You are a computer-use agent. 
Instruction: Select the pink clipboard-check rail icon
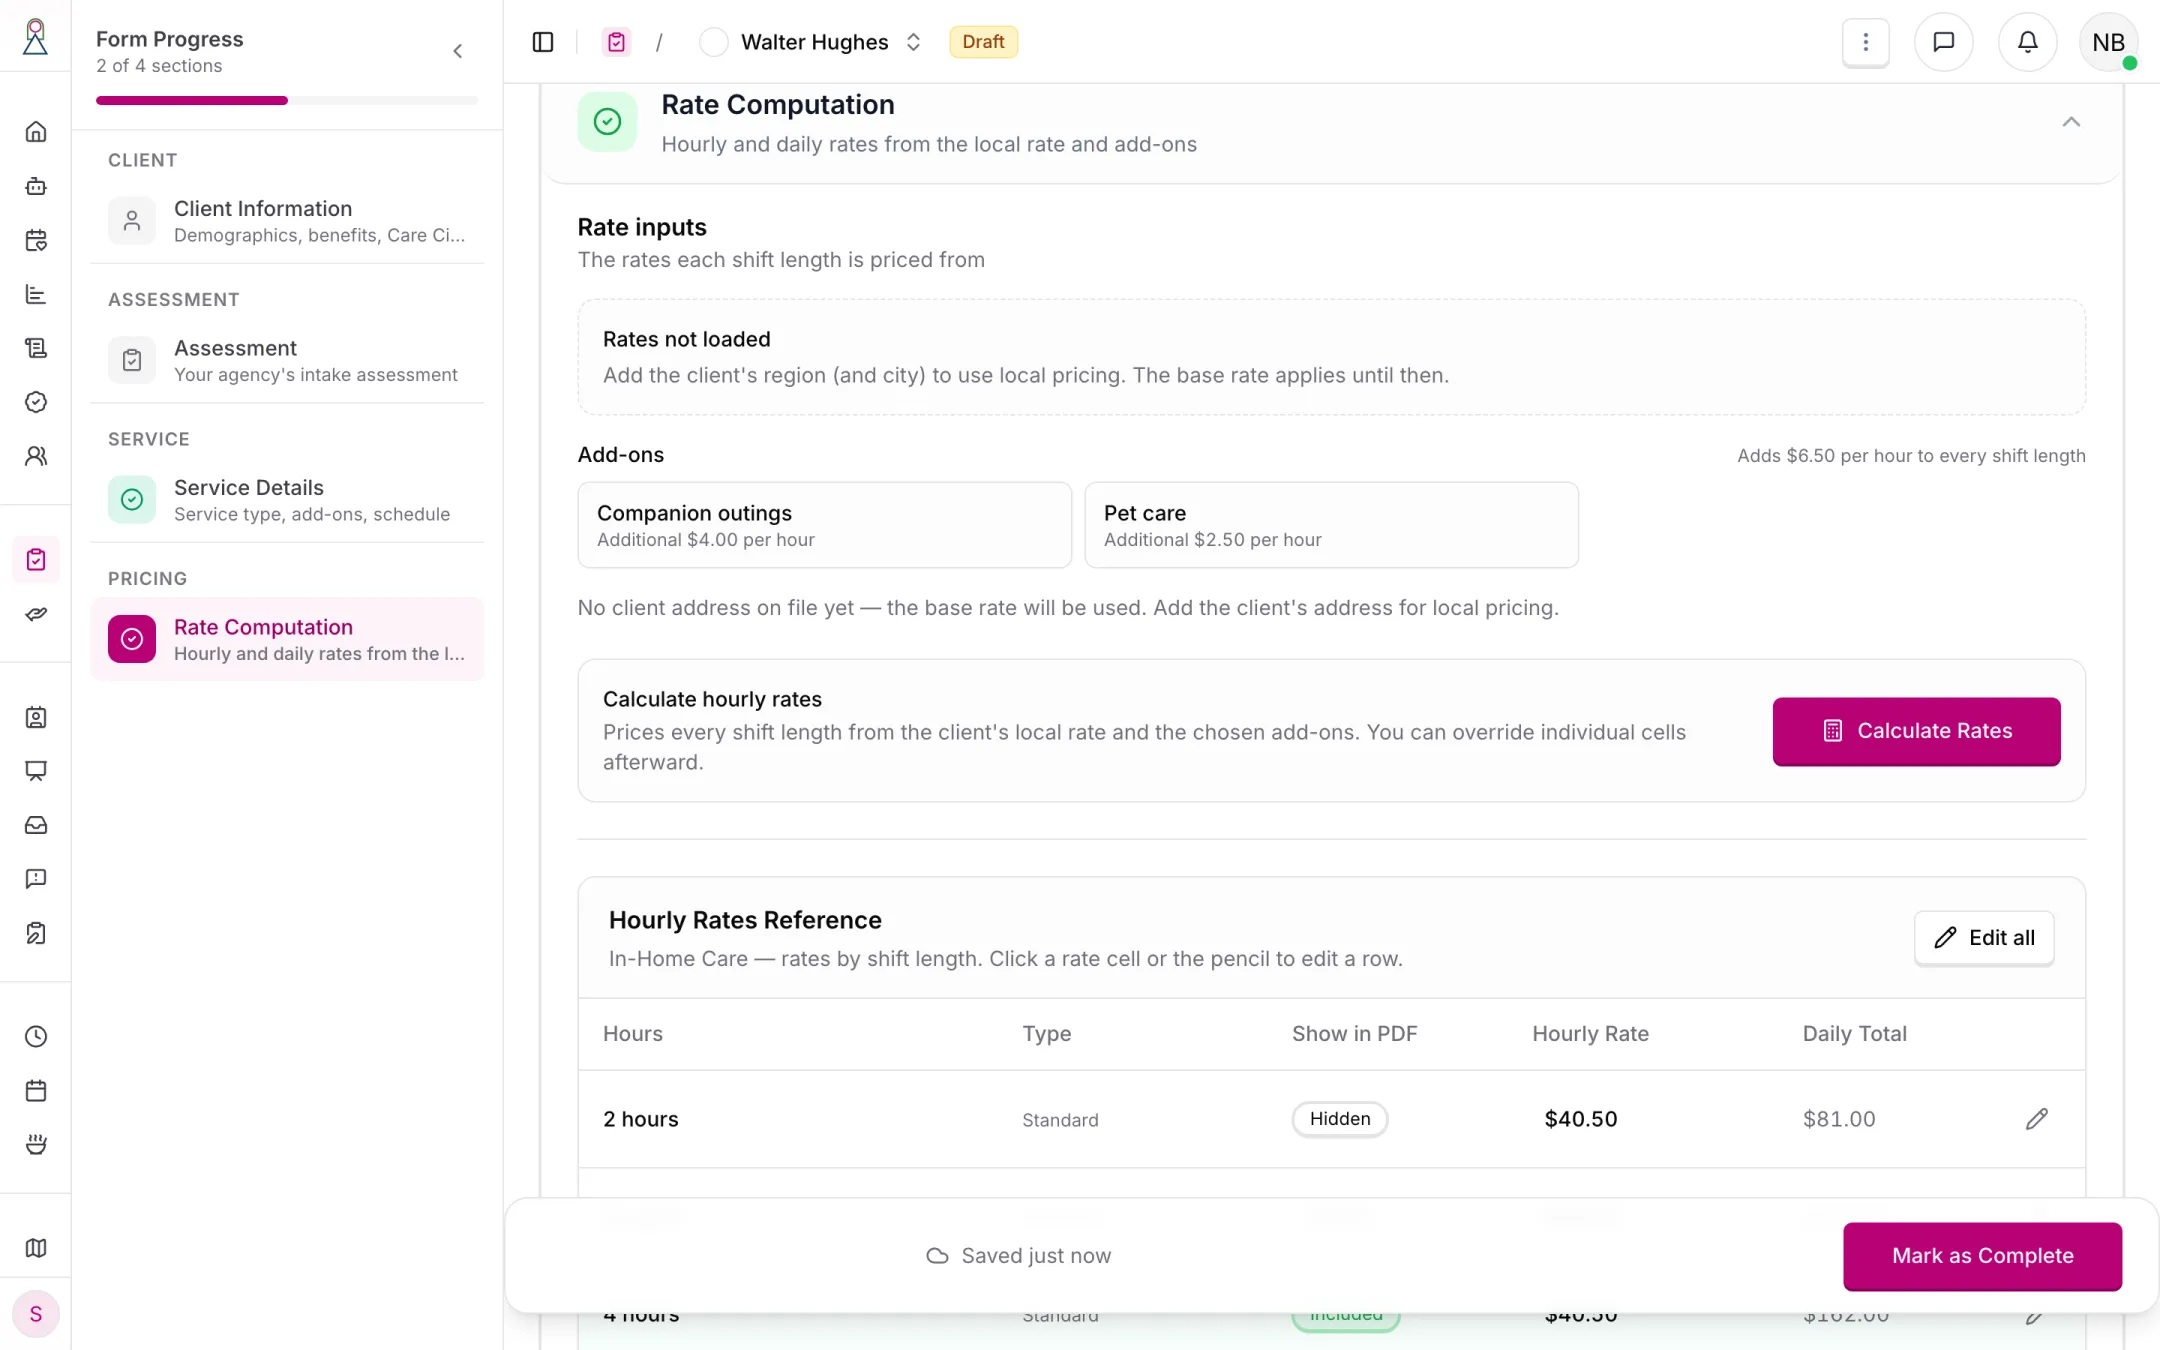(x=36, y=560)
